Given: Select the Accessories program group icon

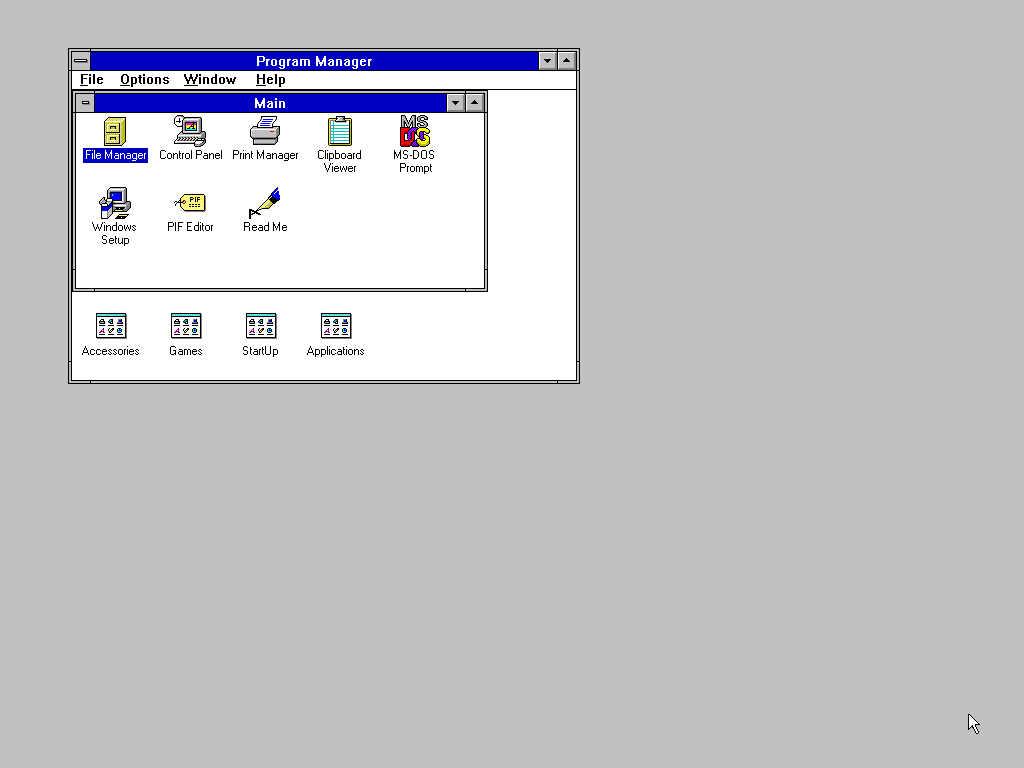Looking at the screenshot, I should [x=111, y=326].
